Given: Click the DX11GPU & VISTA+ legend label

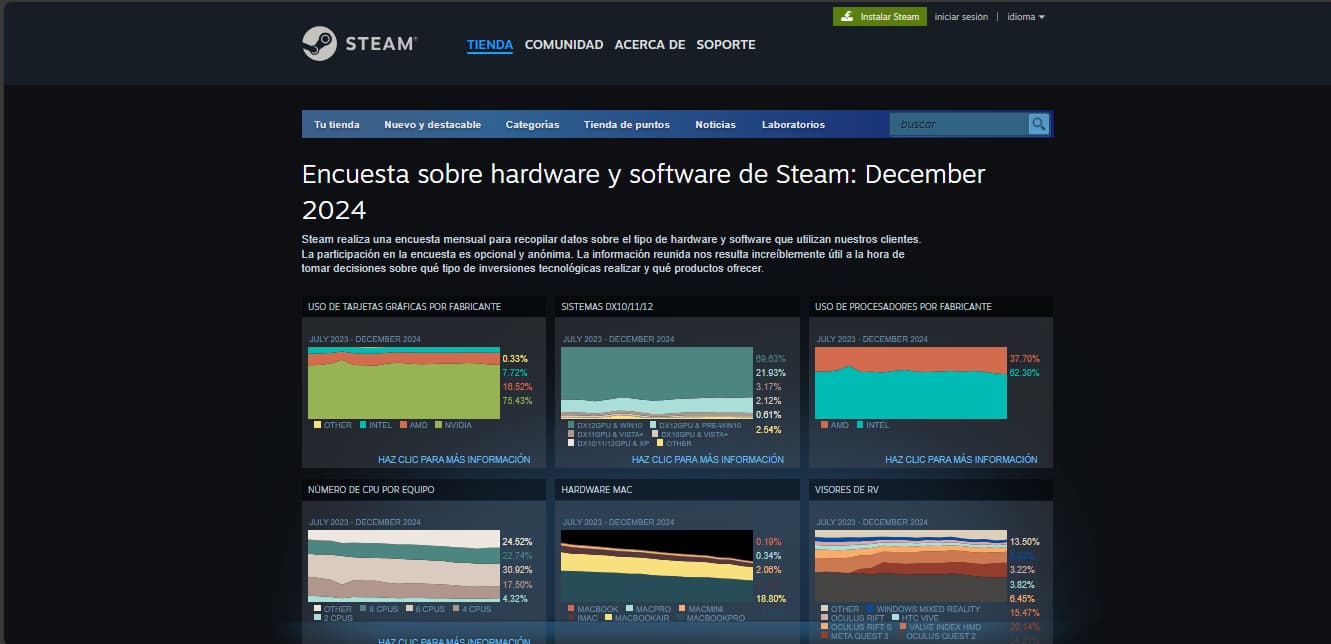Looking at the screenshot, I should point(612,434).
